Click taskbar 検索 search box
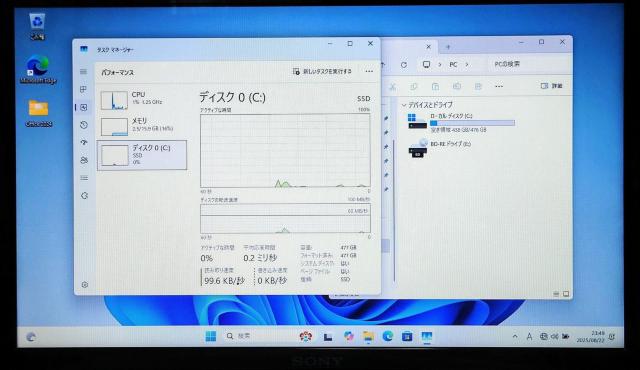The width and height of the screenshot is (640, 370). pyautogui.click(x=259, y=336)
